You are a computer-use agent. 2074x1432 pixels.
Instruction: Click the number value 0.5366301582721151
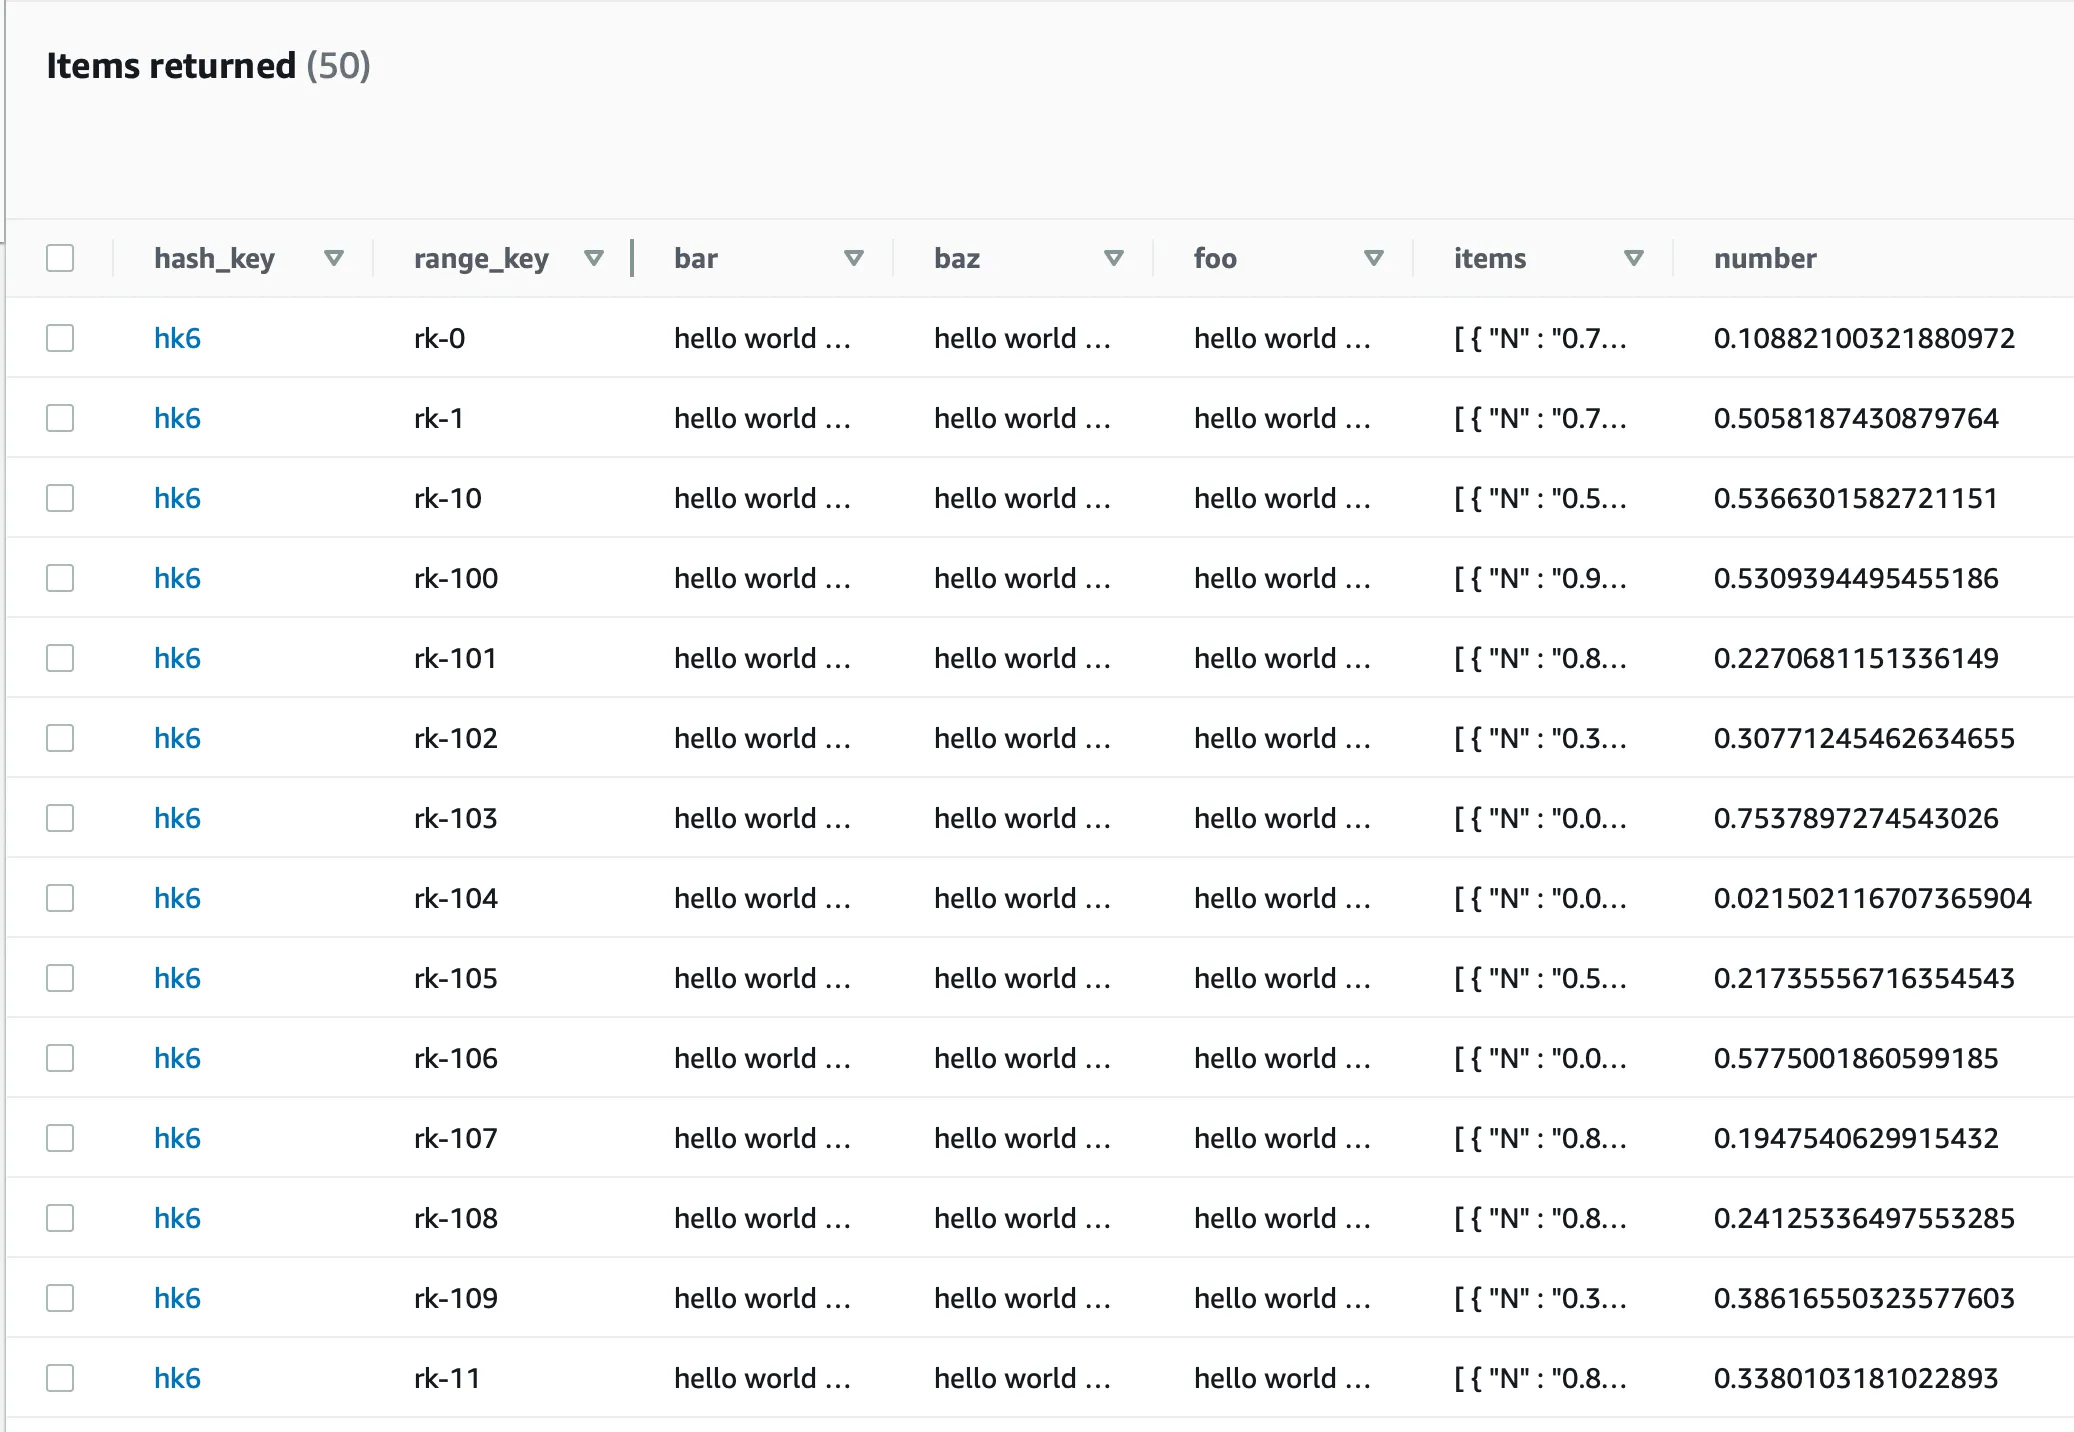1855,498
